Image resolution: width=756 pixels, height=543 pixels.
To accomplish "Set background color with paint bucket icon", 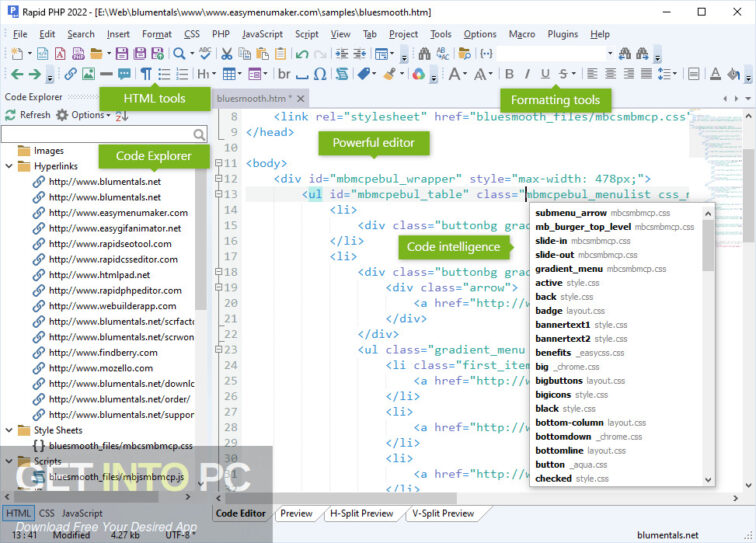I will (x=733, y=74).
